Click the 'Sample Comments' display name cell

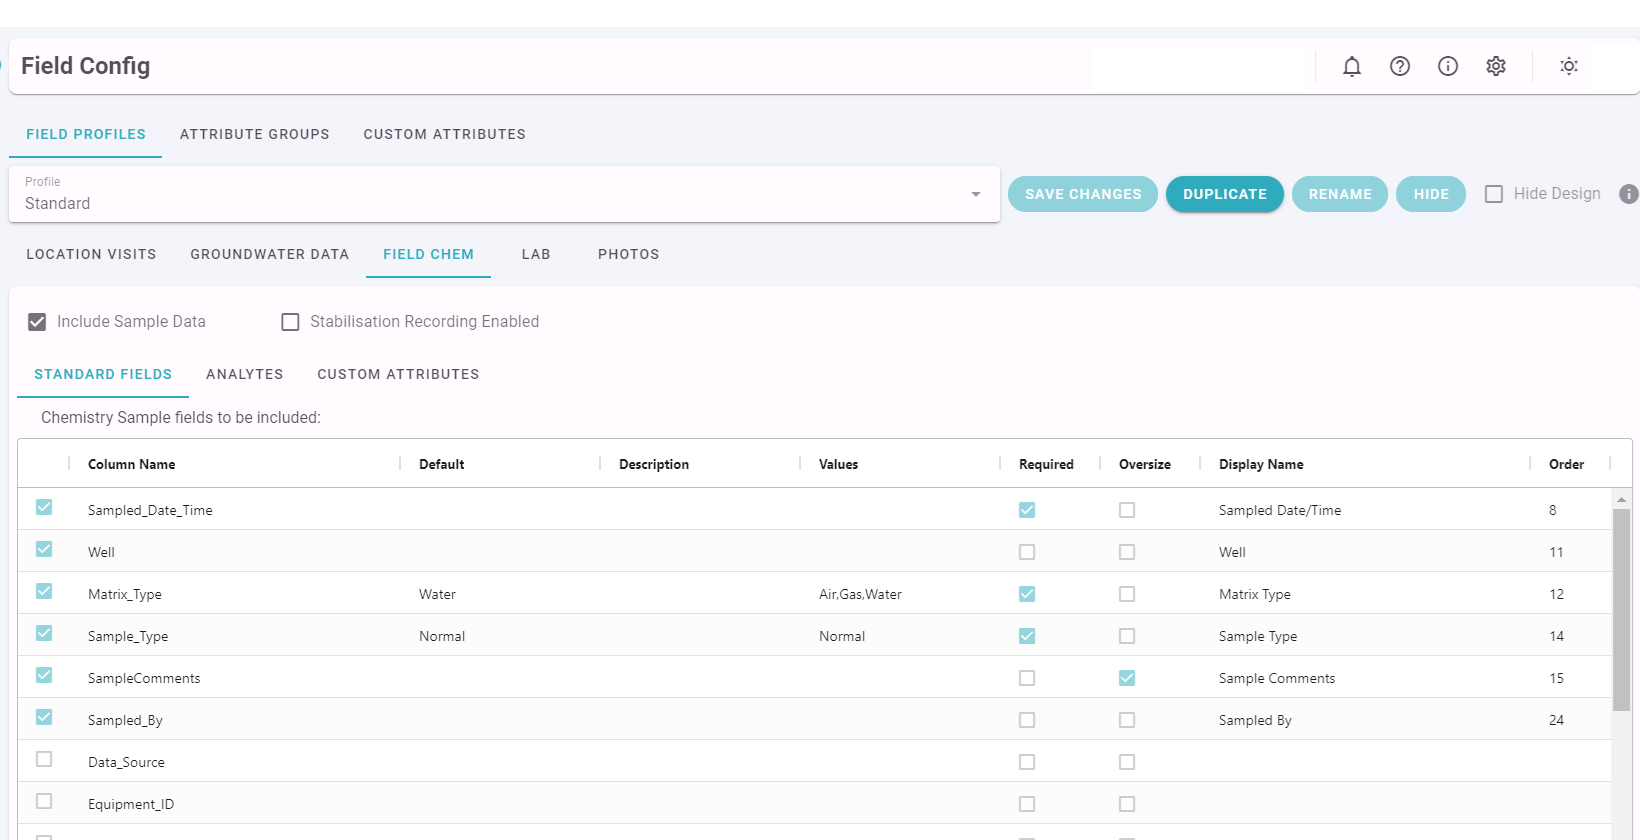pos(1277,678)
